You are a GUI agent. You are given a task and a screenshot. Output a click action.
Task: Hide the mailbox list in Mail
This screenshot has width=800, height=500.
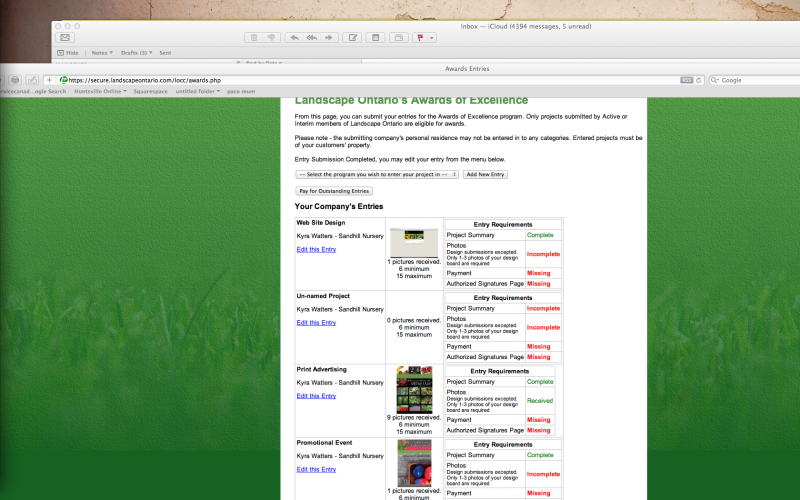(68, 53)
